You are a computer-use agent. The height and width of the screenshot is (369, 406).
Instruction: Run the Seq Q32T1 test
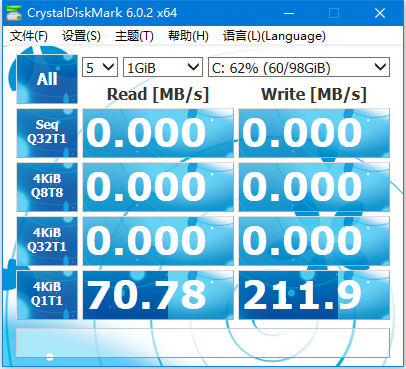tap(47, 133)
